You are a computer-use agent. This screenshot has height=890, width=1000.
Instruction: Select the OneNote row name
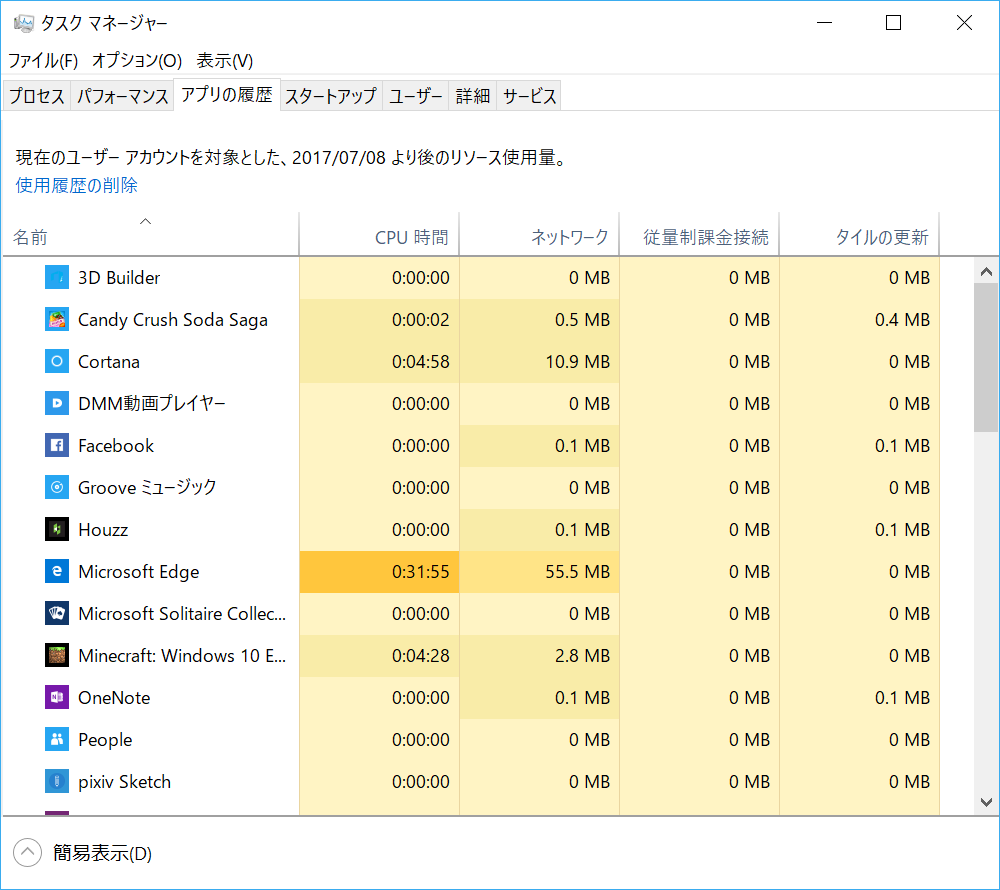[x=114, y=697]
